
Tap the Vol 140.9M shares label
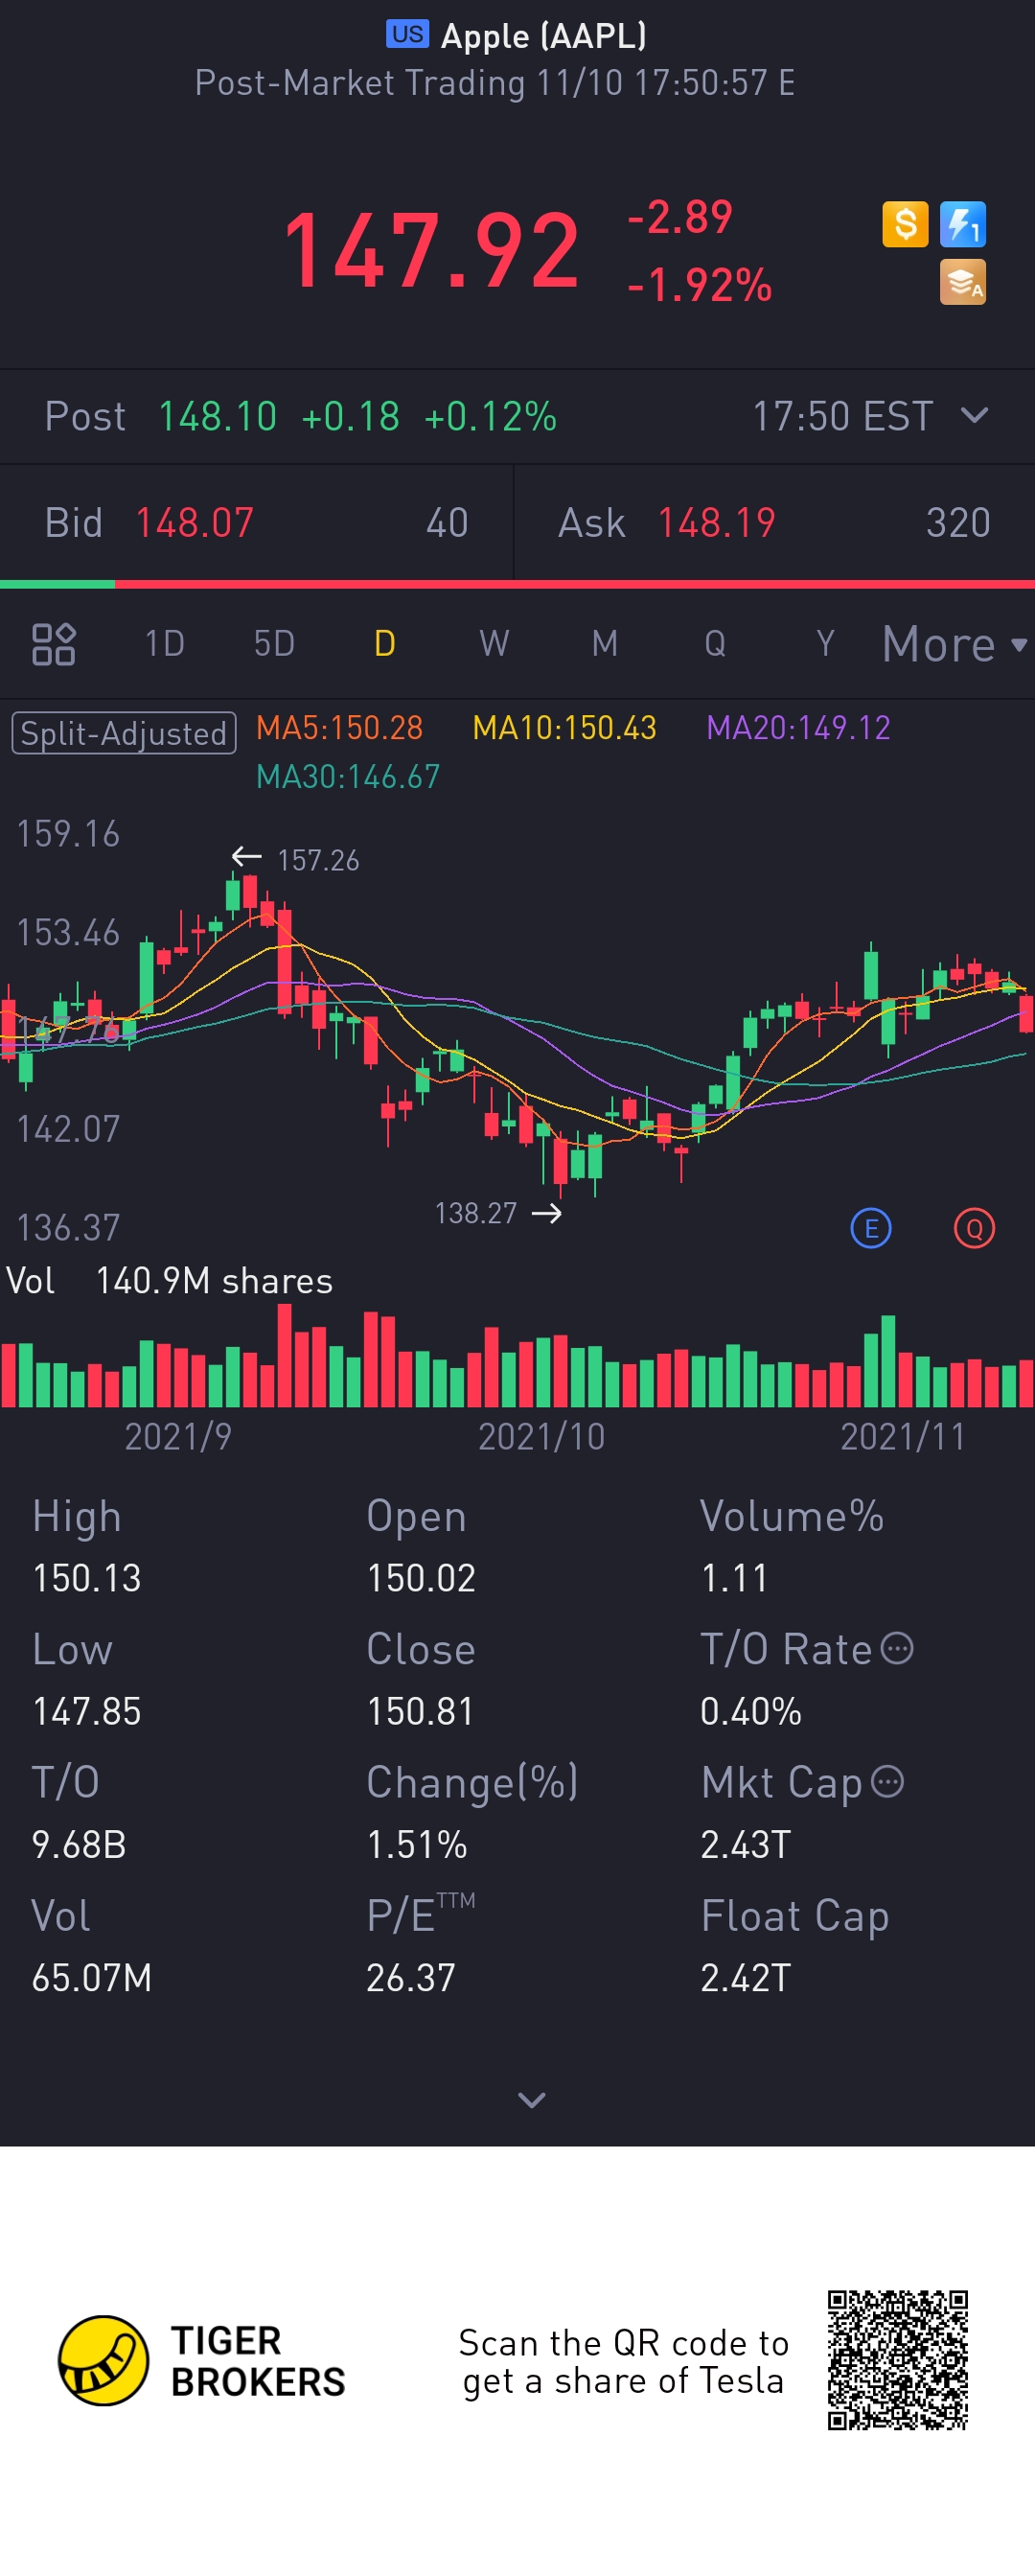(x=169, y=1281)
